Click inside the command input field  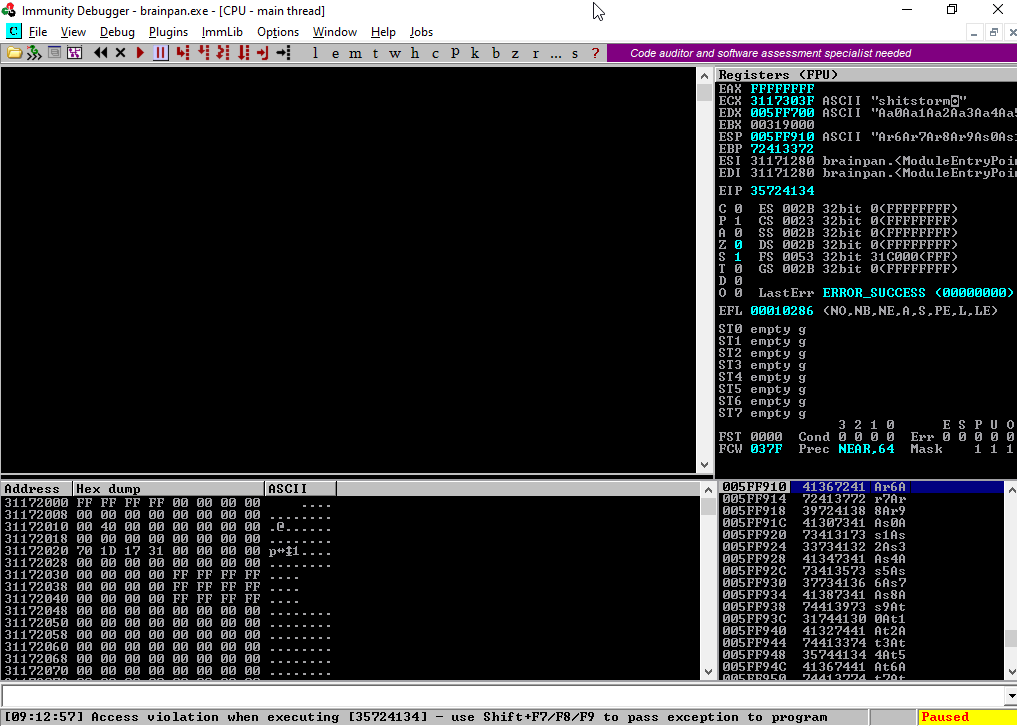[x=500, y=696]
